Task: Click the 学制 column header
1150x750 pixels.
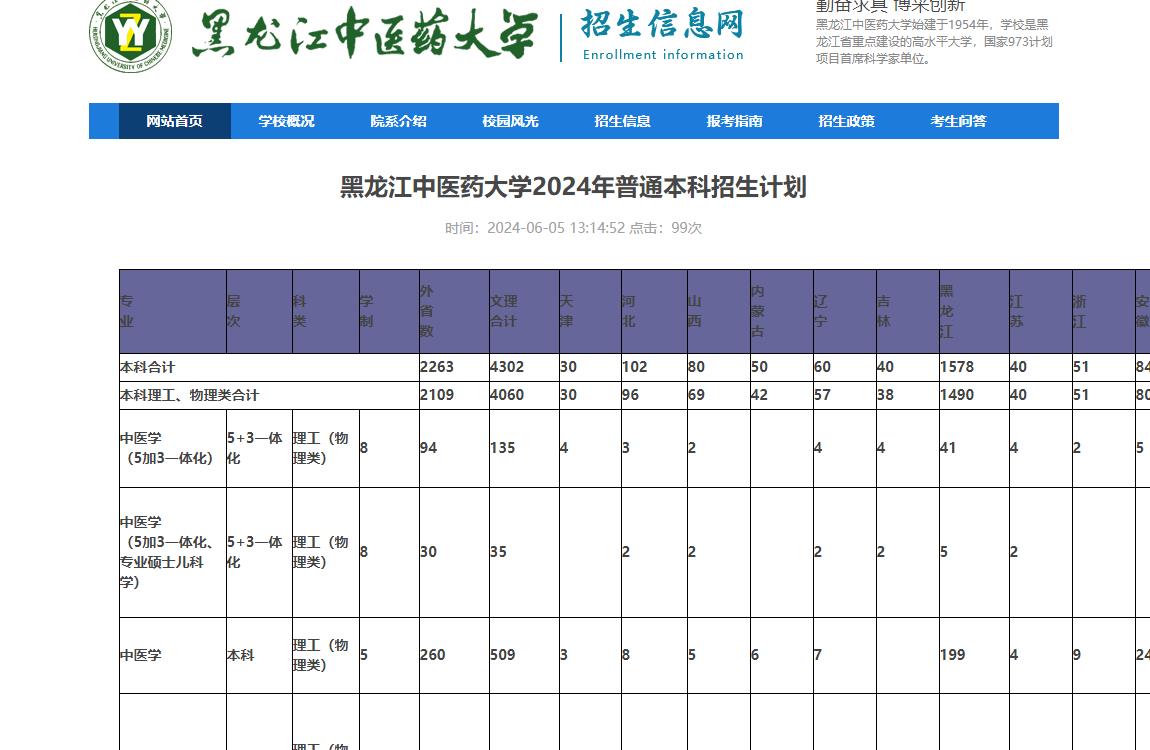Action: click(389, 312)
